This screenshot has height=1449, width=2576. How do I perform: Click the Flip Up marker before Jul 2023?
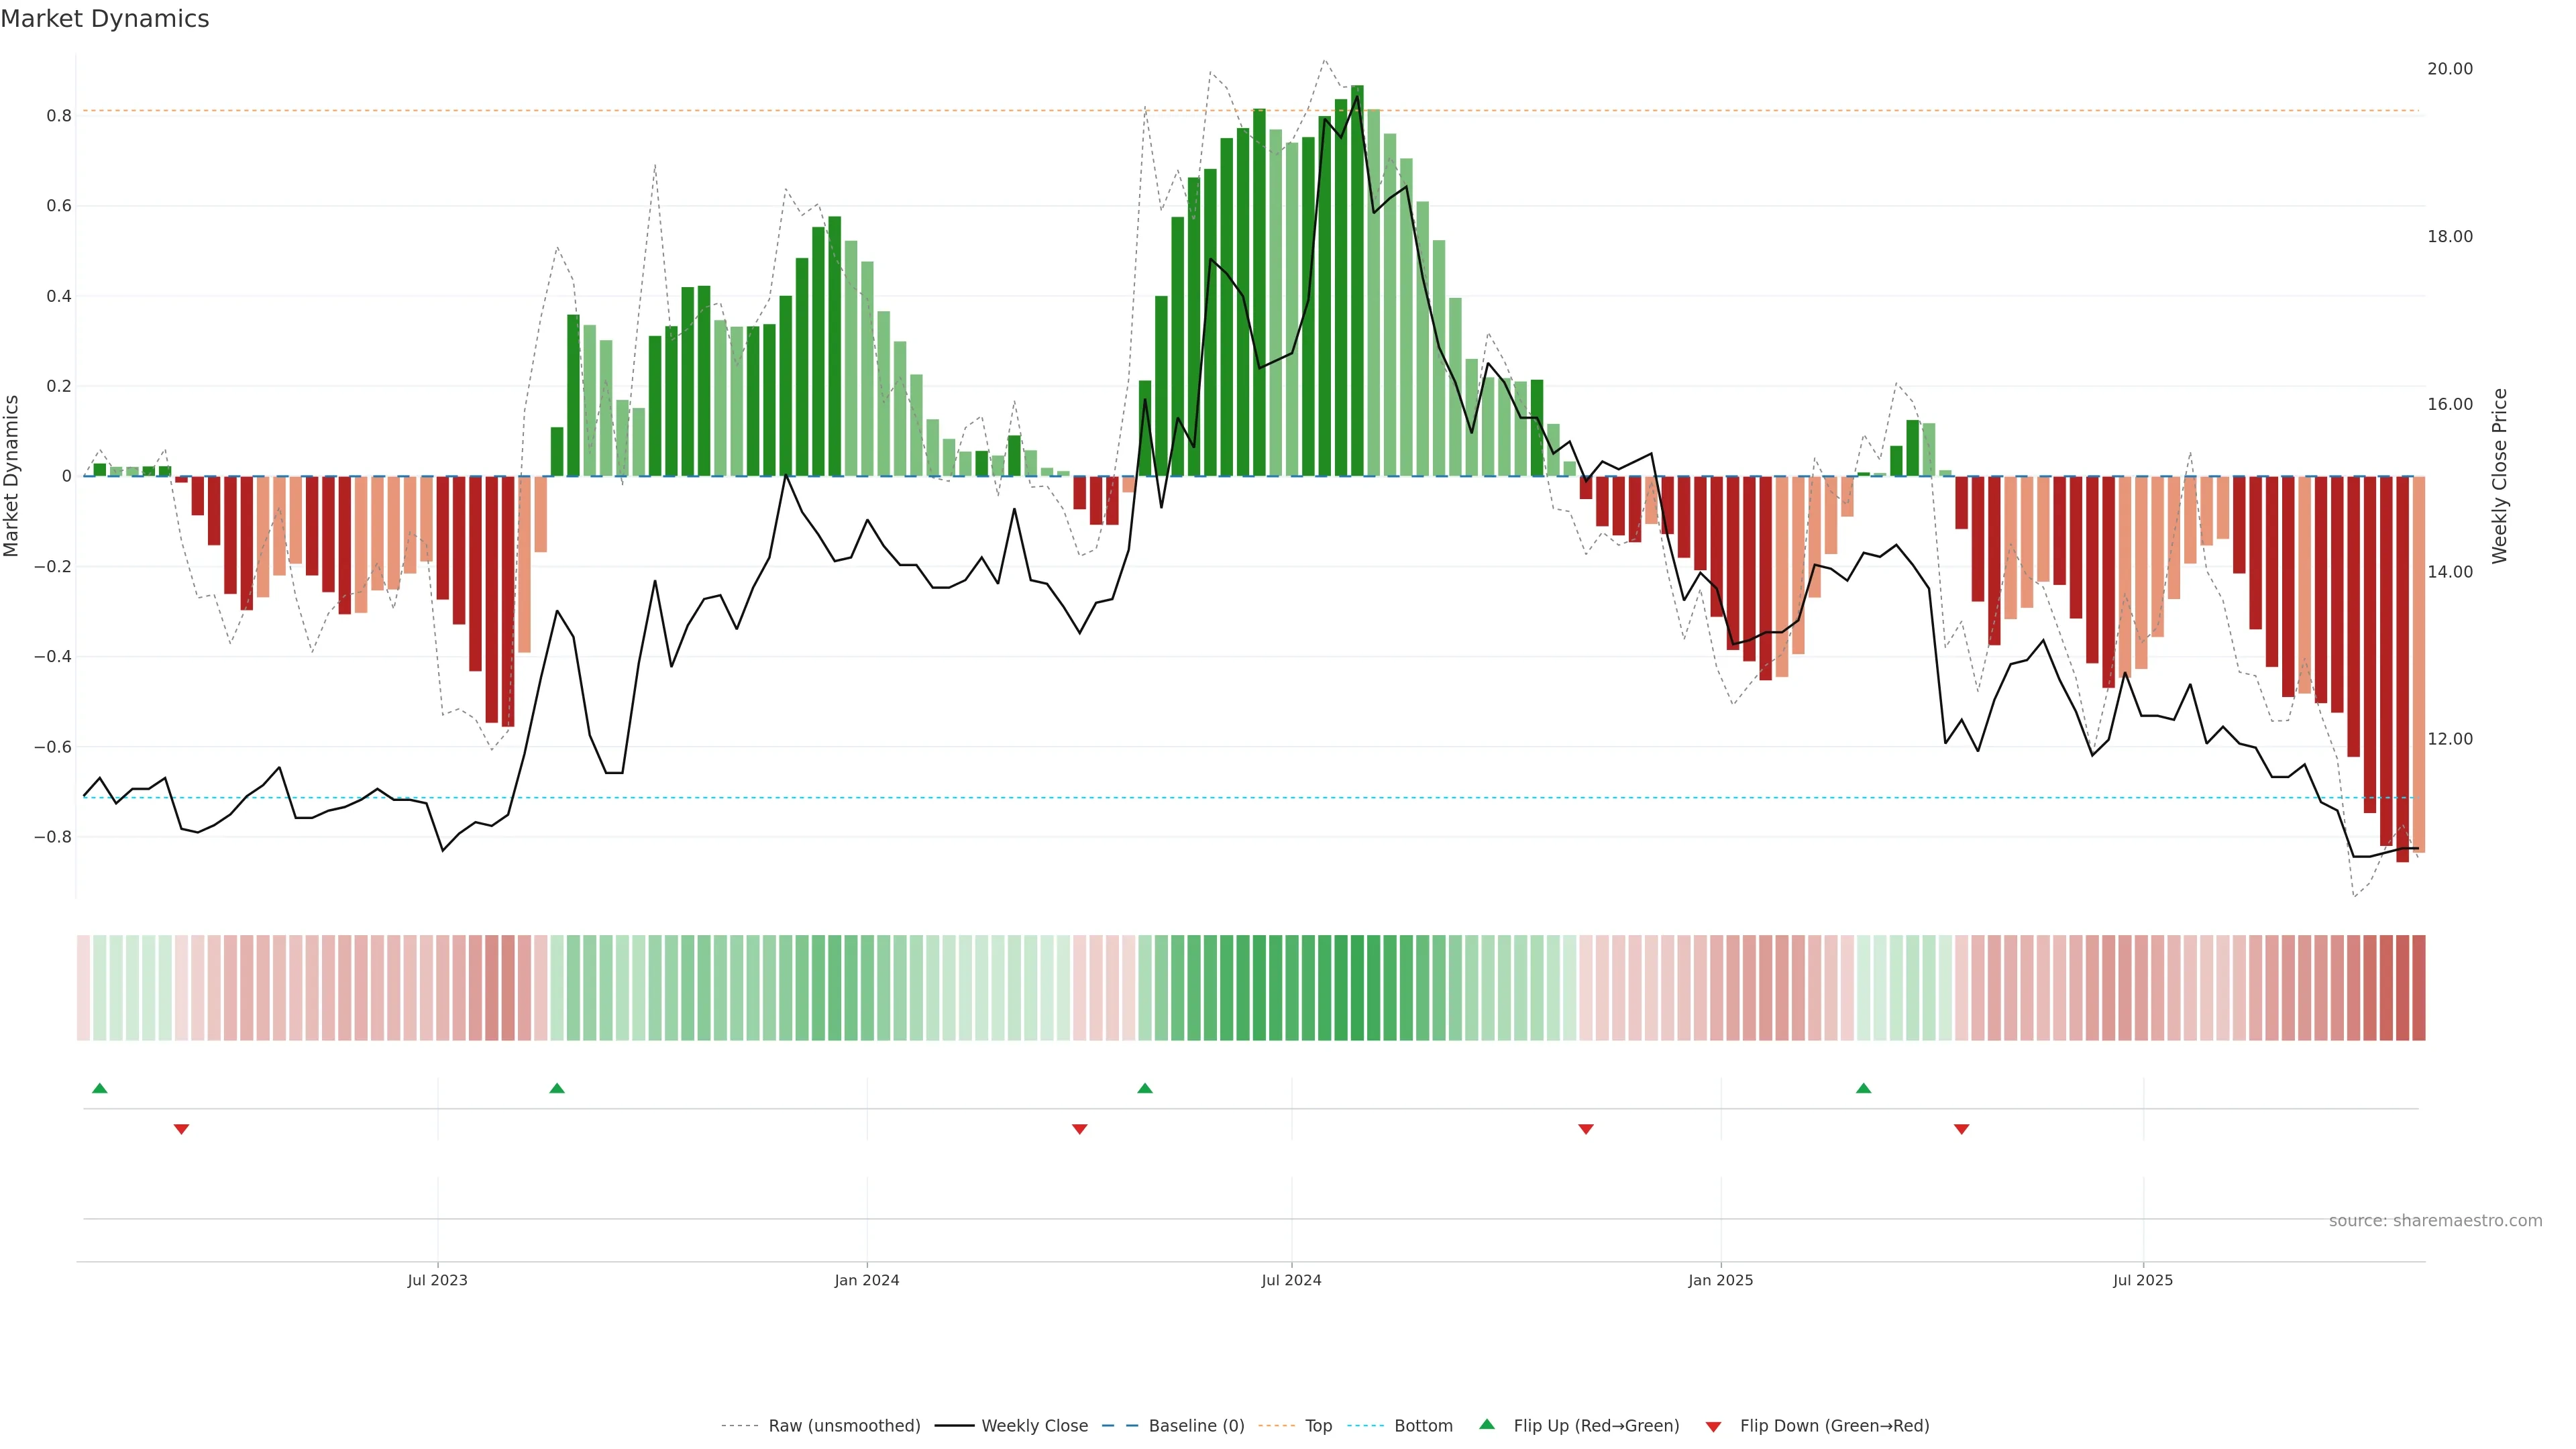click(99, 1088)
